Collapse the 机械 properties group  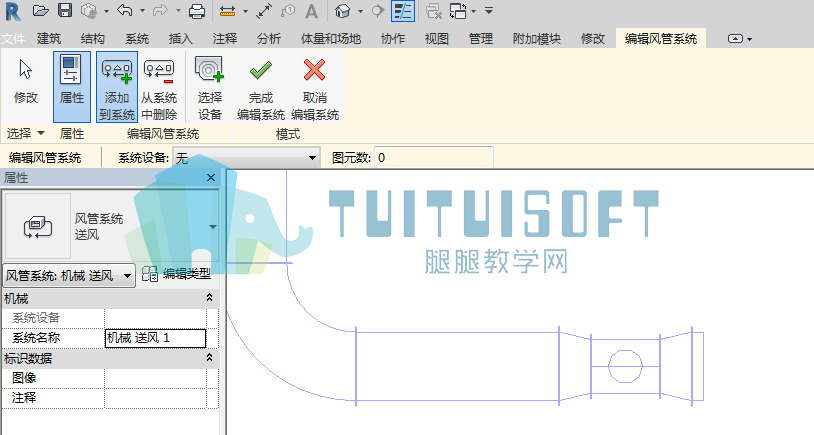(x=210, y=297)
